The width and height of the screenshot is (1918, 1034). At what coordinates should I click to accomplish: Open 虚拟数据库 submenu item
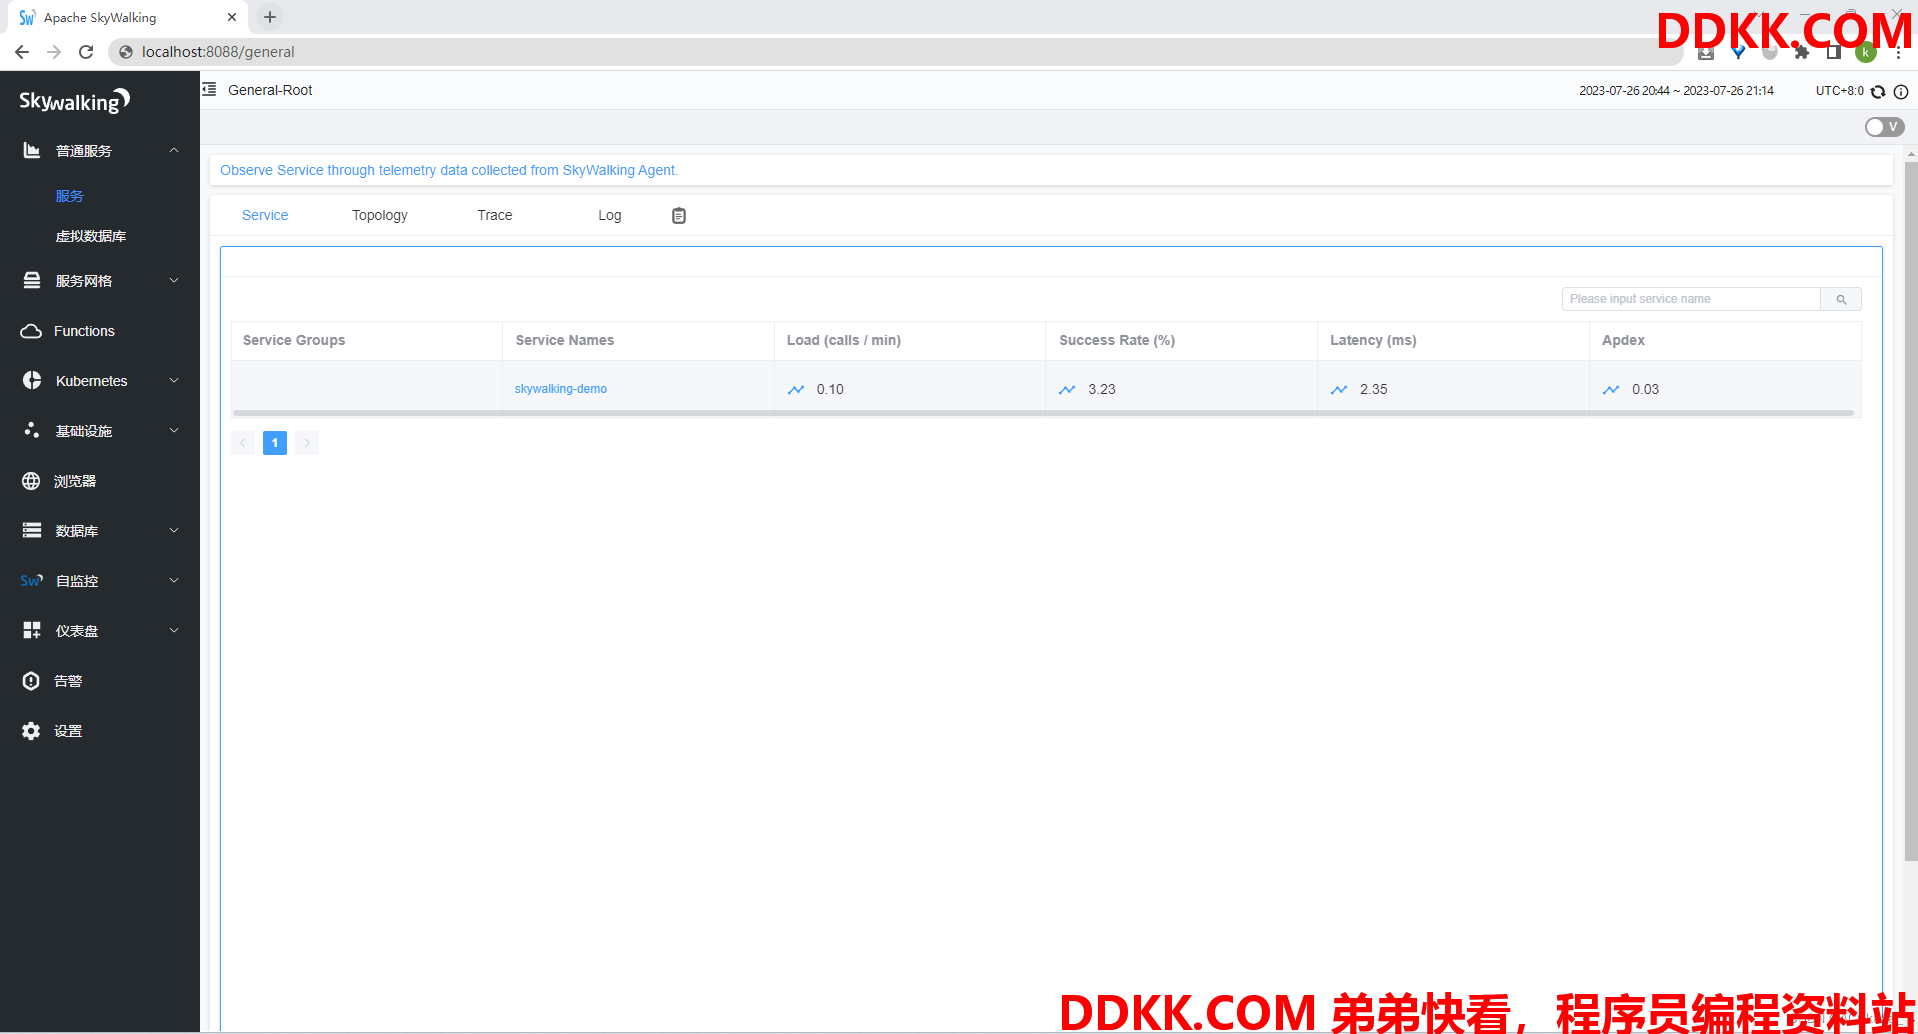pyautogui.click(x=91, y=236)
